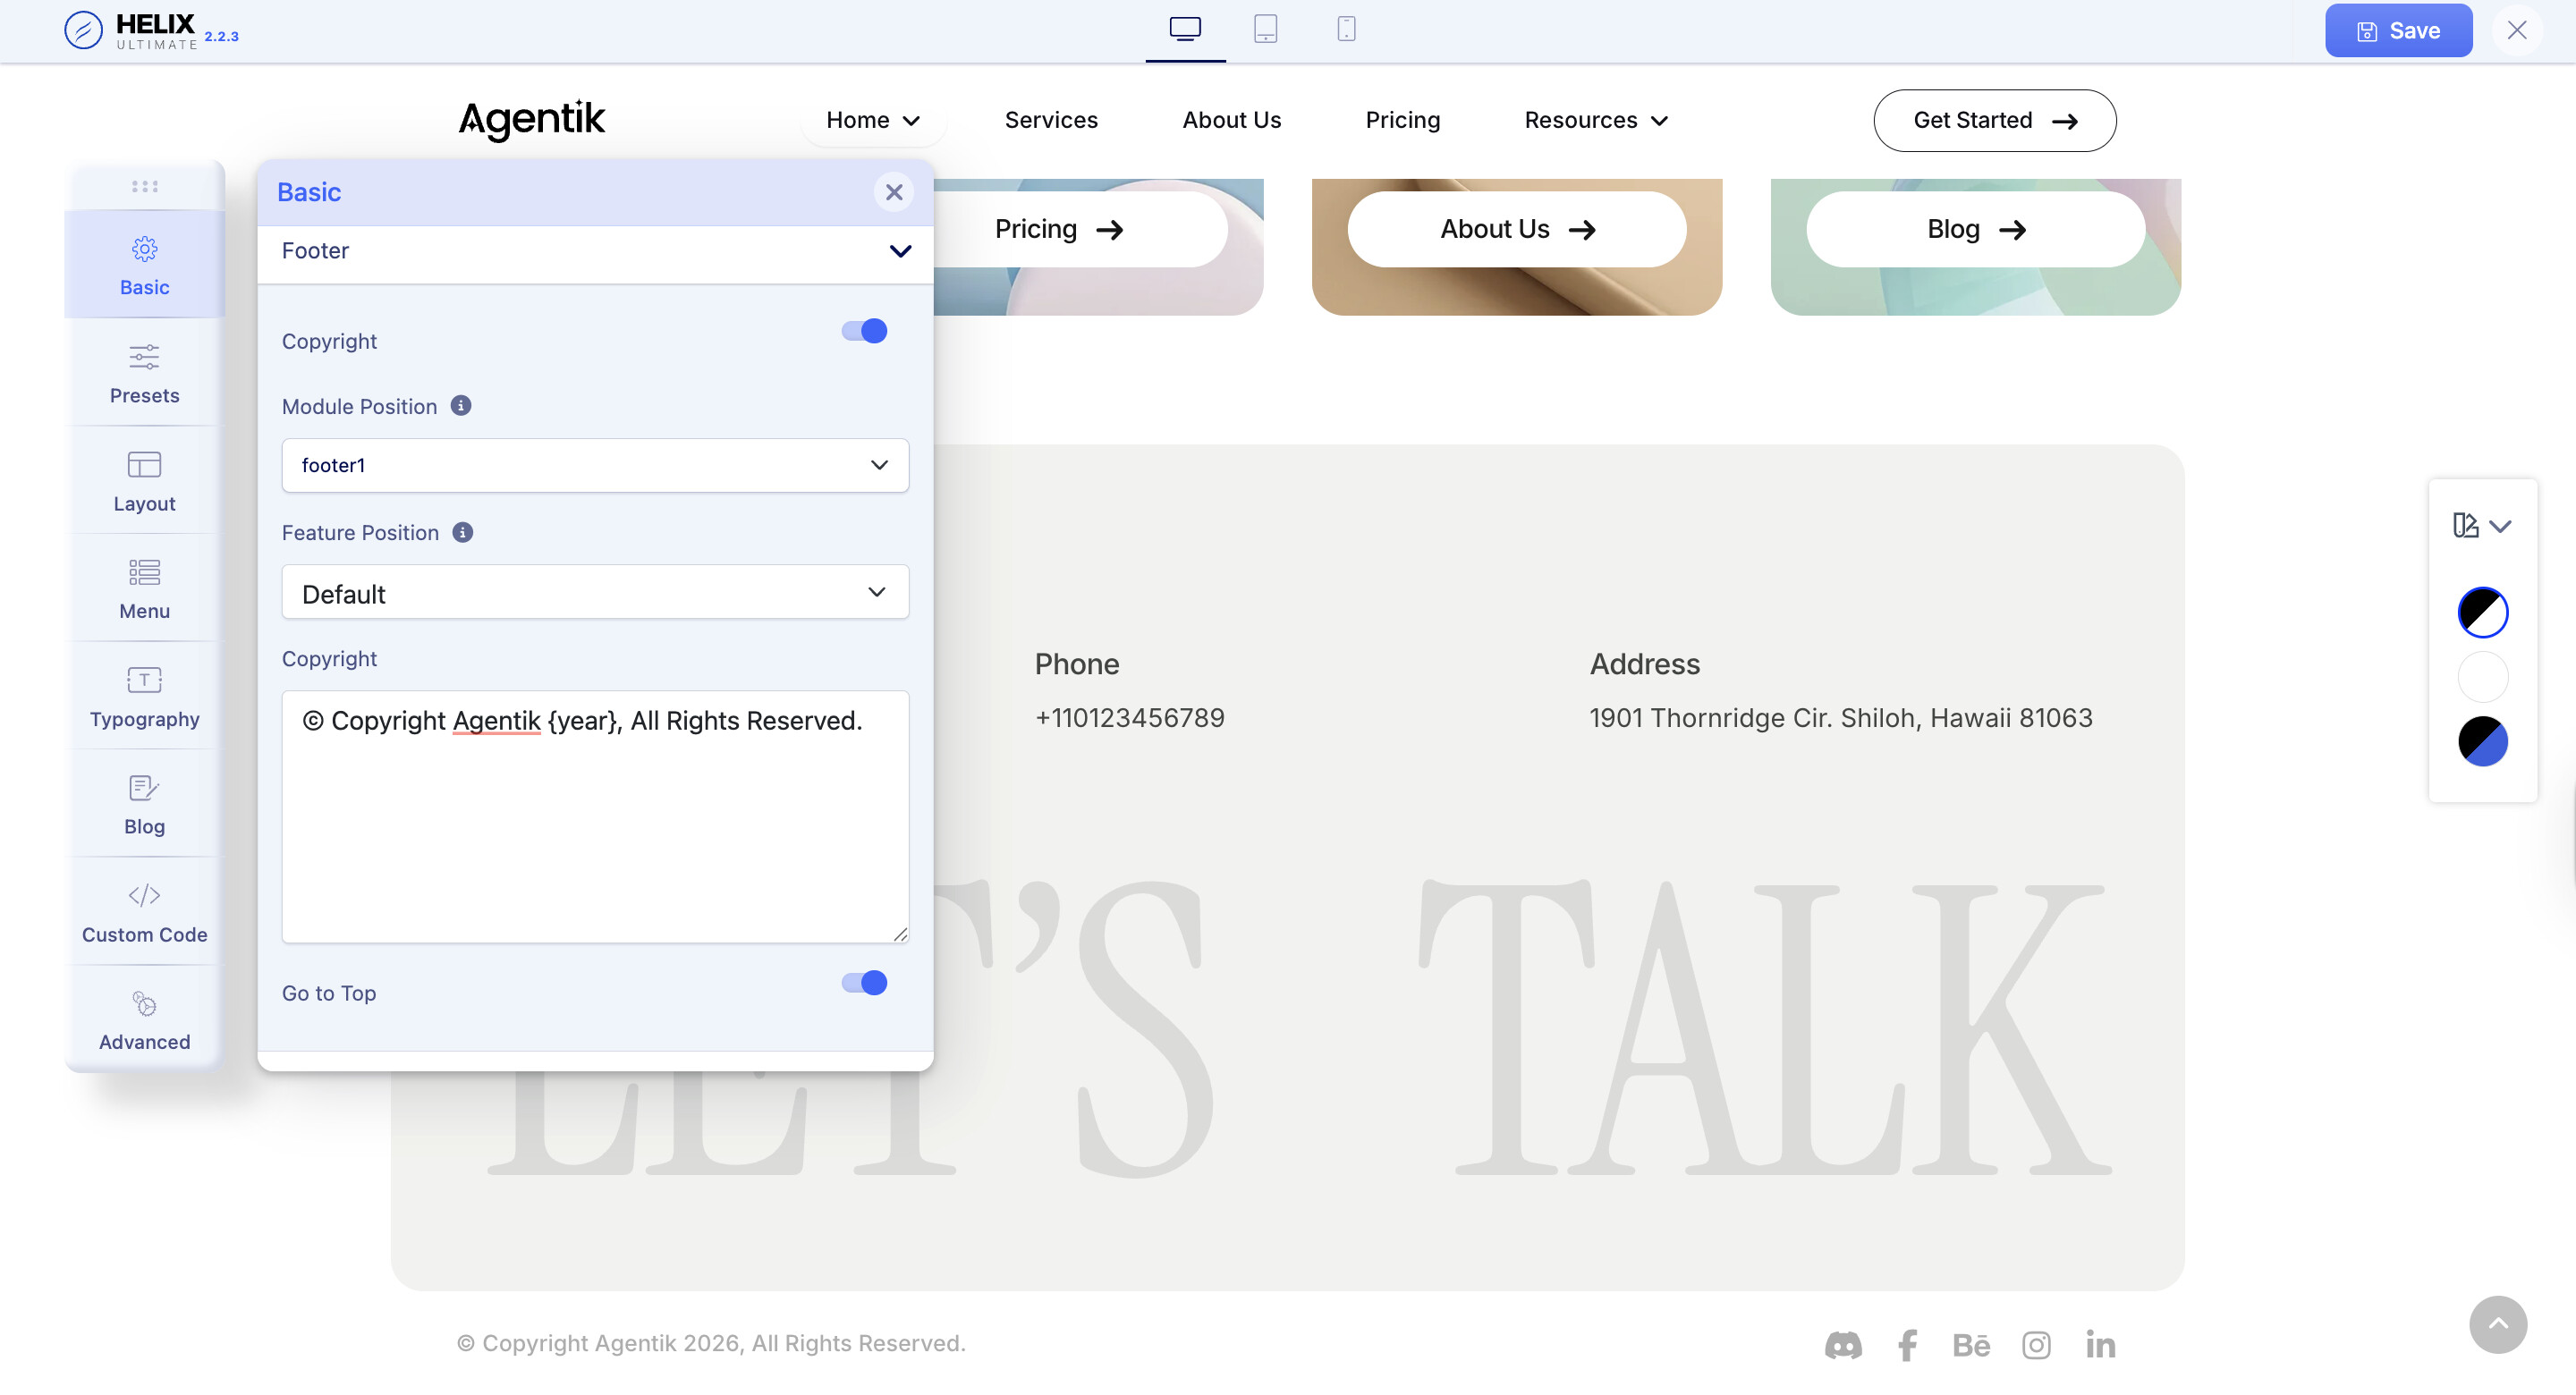Open the Services menu item

(1050, 120)
